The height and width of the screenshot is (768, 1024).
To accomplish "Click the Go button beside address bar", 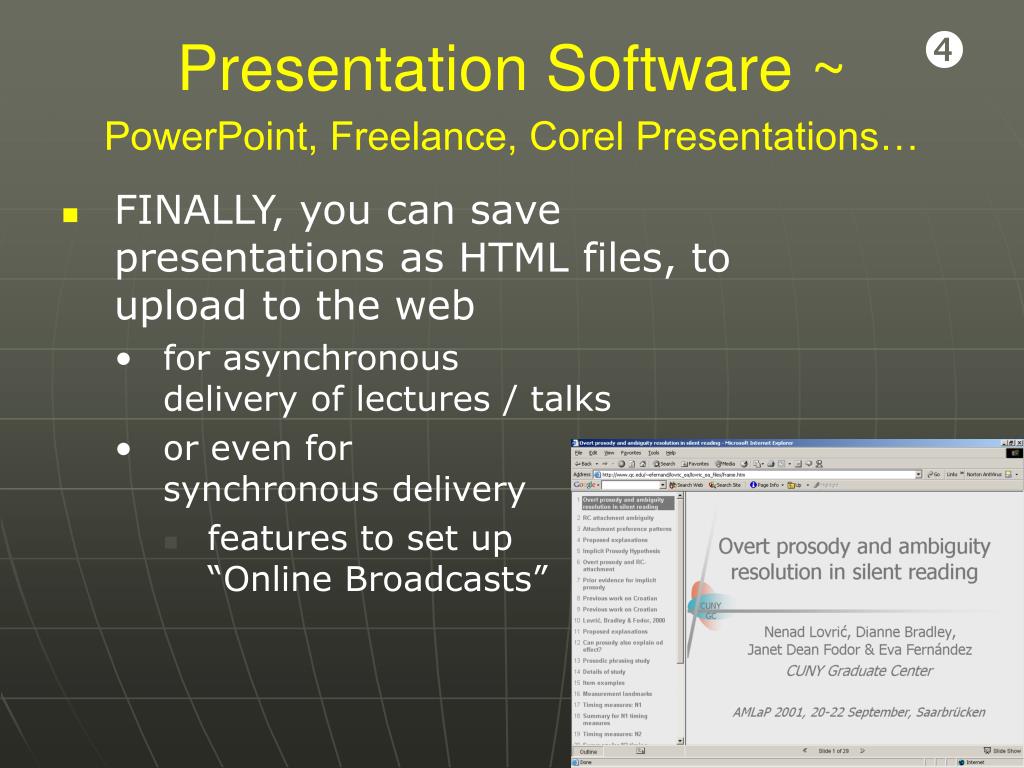I will [933, 475].
